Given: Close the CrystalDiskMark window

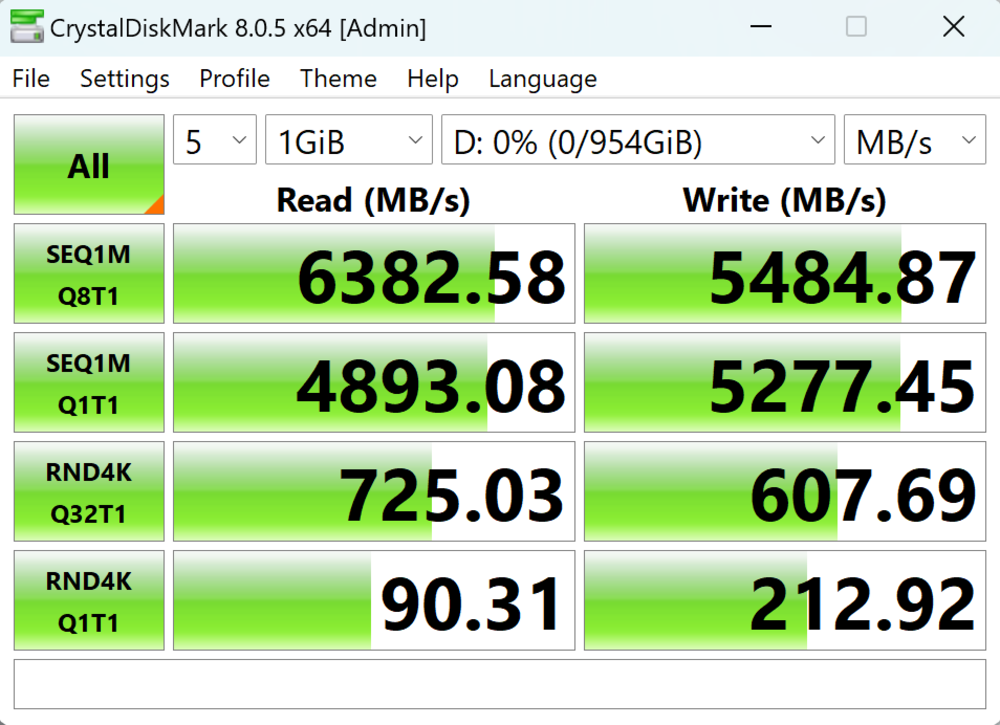Looking at the screenshot, I should [x=953, y=27].
